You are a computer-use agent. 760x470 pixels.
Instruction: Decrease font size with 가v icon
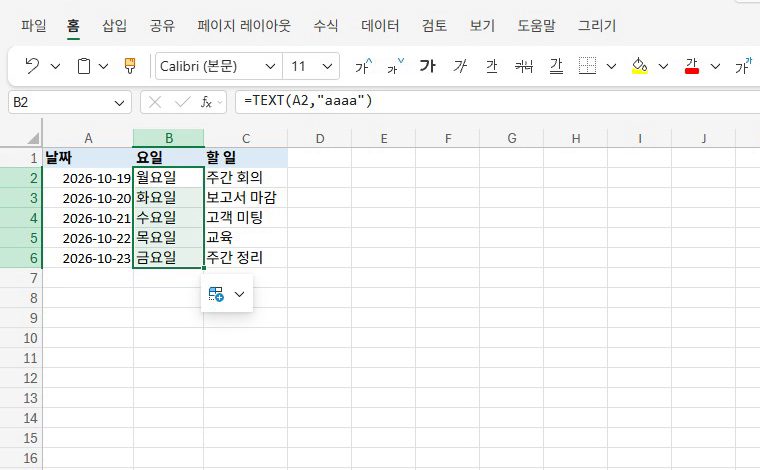coord(395,66)
